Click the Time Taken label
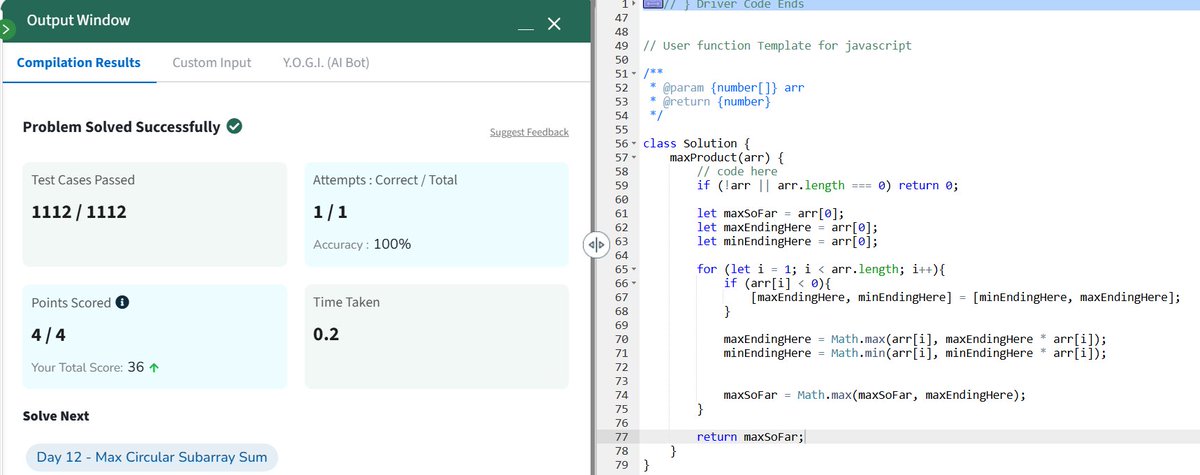Screen dimensions: 1200x475 (x=346, y=302)
